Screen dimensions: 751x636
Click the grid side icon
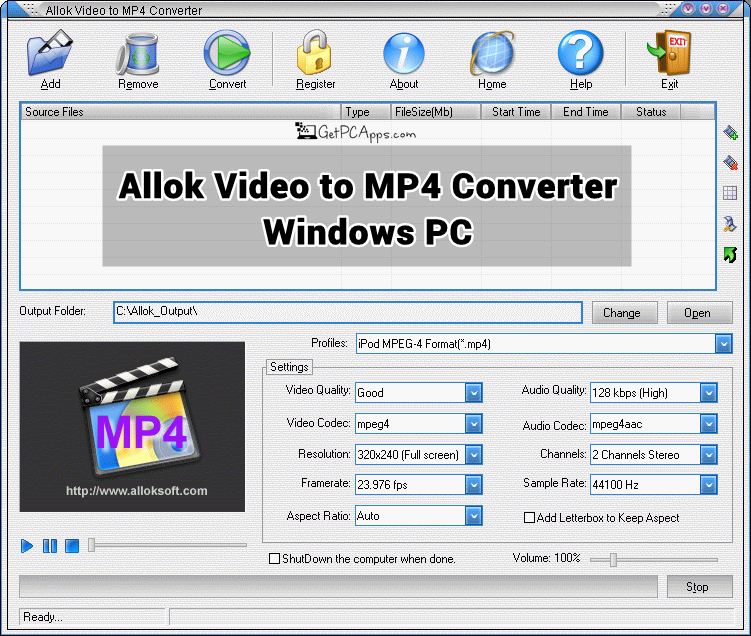click(729, 193)
